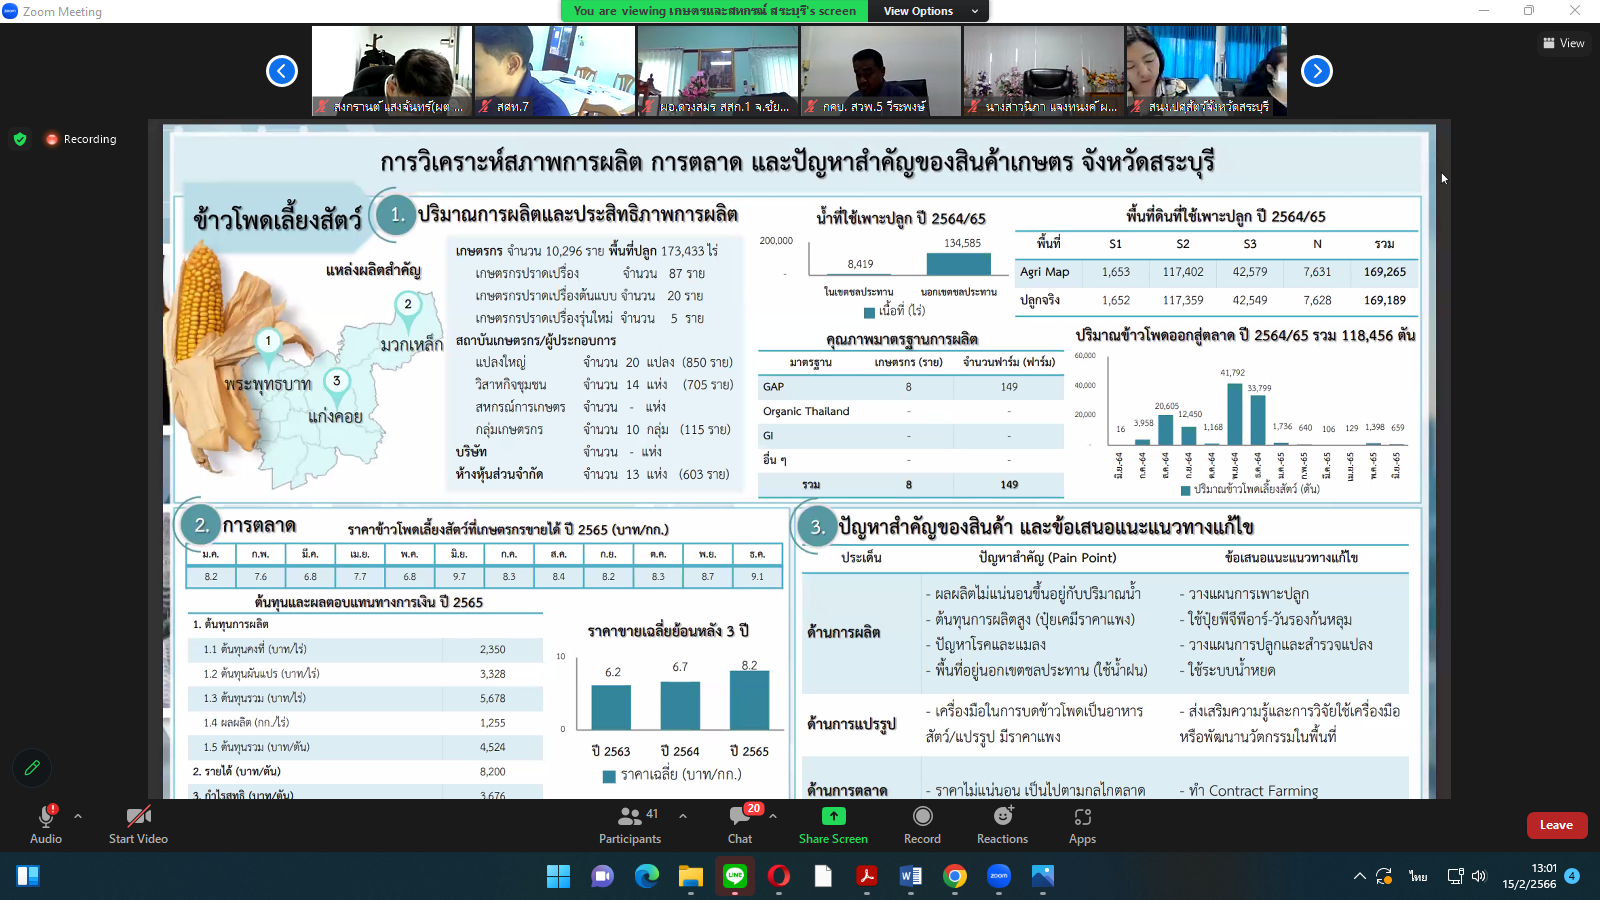Click slide title การวิเคราะห์สภาพการผลิต
The width and height of the screenshot is (1600, 900).
coord(797,162)
